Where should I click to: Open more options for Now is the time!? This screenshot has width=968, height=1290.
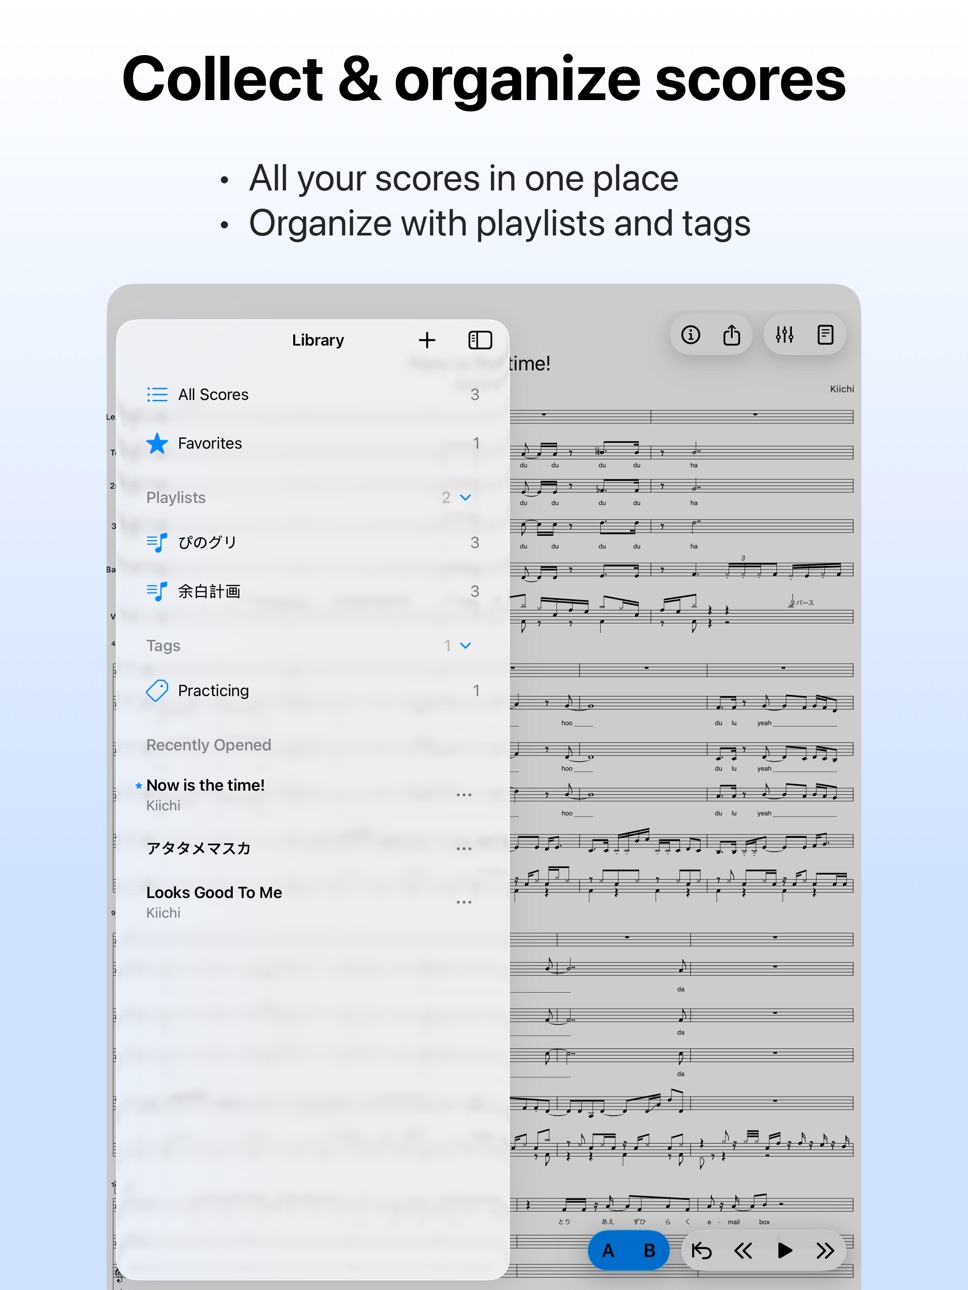(464, 795)
